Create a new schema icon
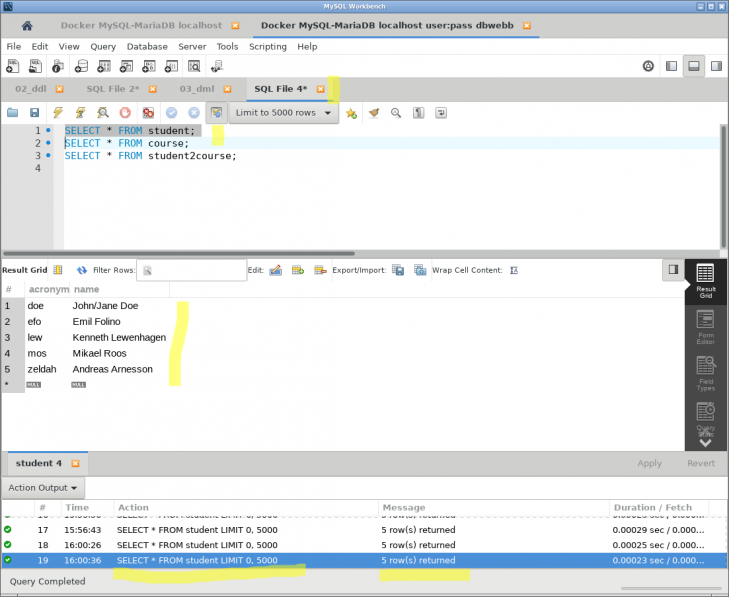Screen dimensions: 729x597 pyautogui.click(x=81, y=66)
